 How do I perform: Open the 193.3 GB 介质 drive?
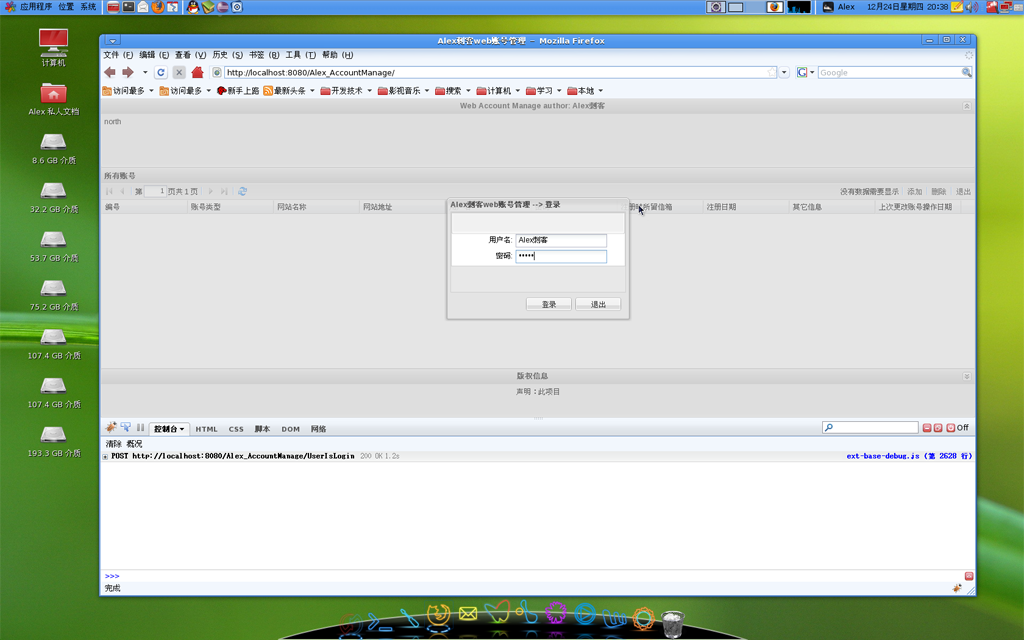coord(54,441)
